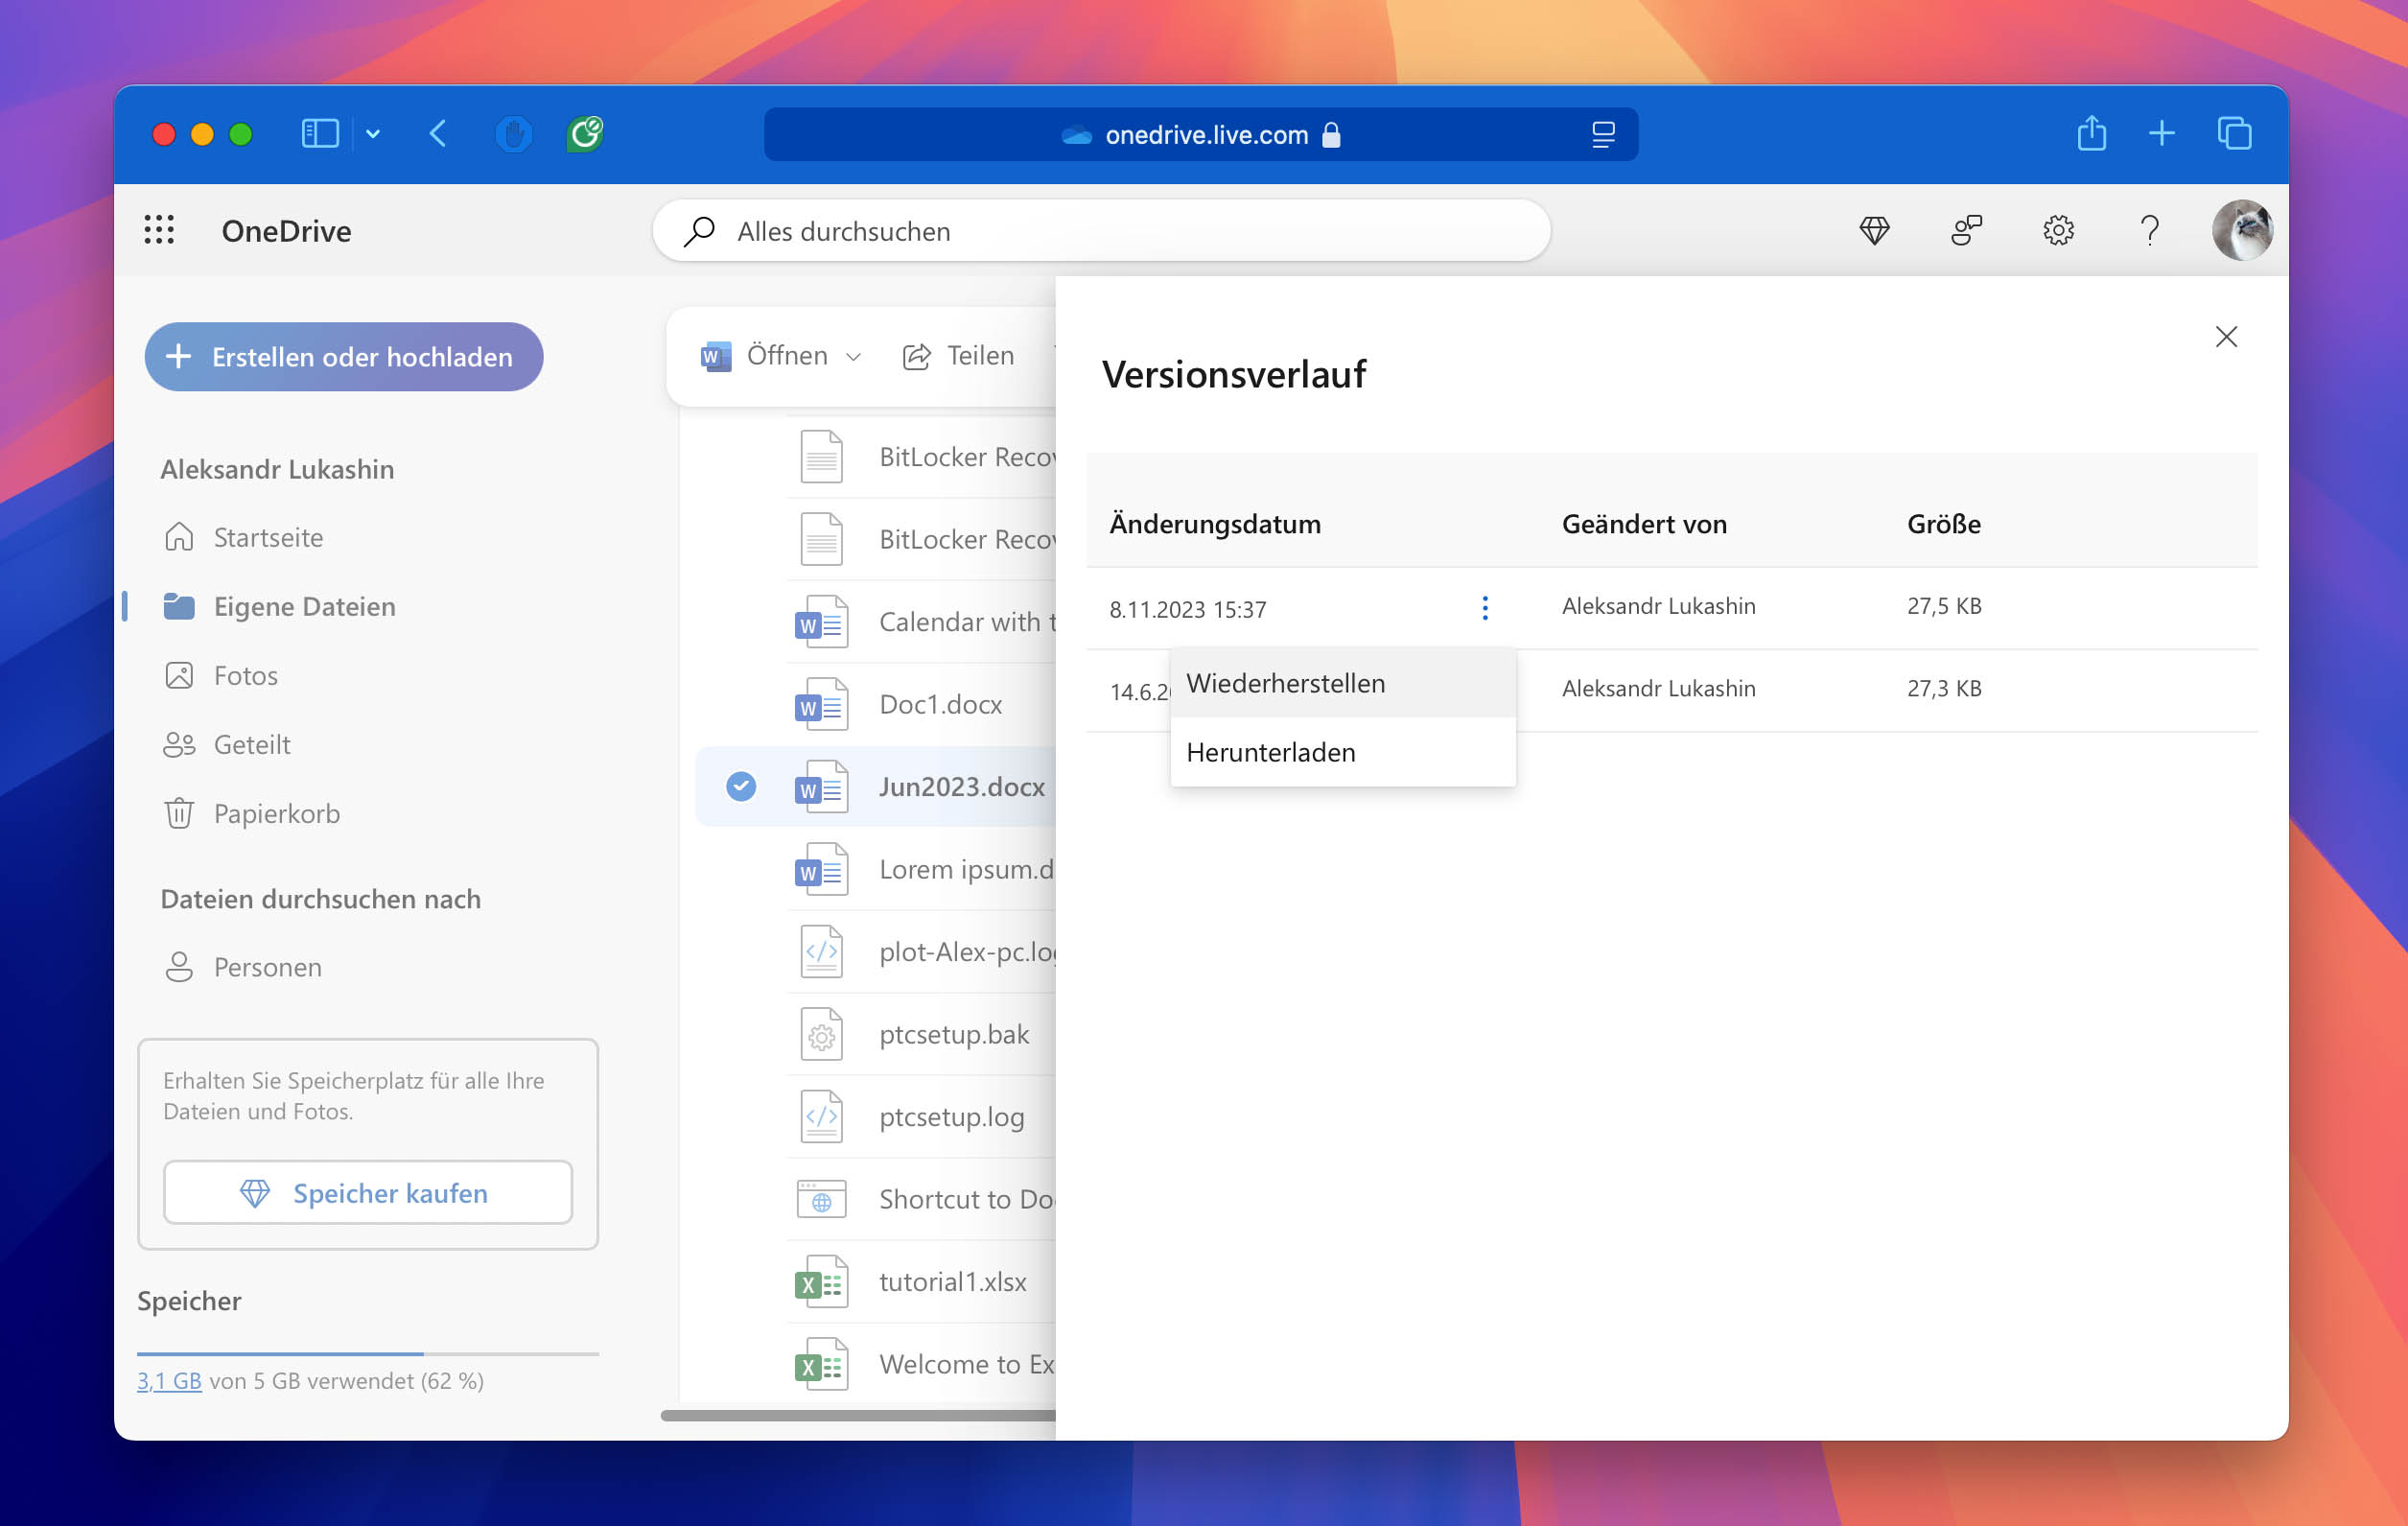The height and width of the screenshot is (1526, 2408).
Task: Choose Herunterladen from the context menu
Action: pos(1342,752)
